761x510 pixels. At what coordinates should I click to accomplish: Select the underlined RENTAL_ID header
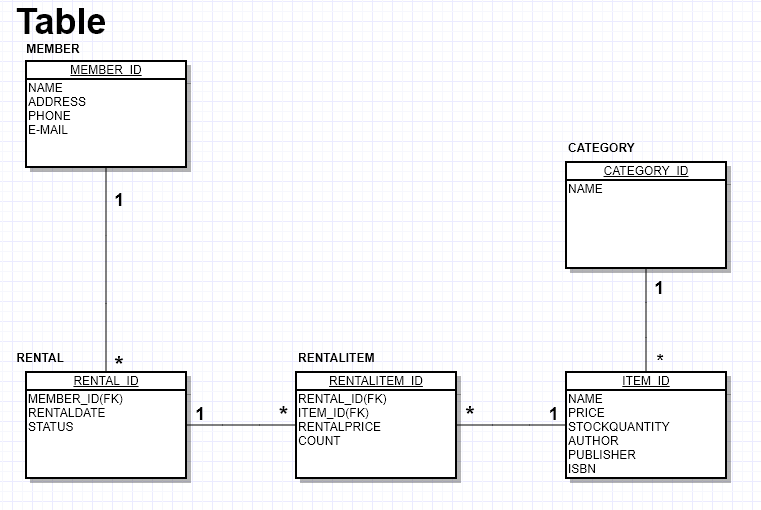106,381
